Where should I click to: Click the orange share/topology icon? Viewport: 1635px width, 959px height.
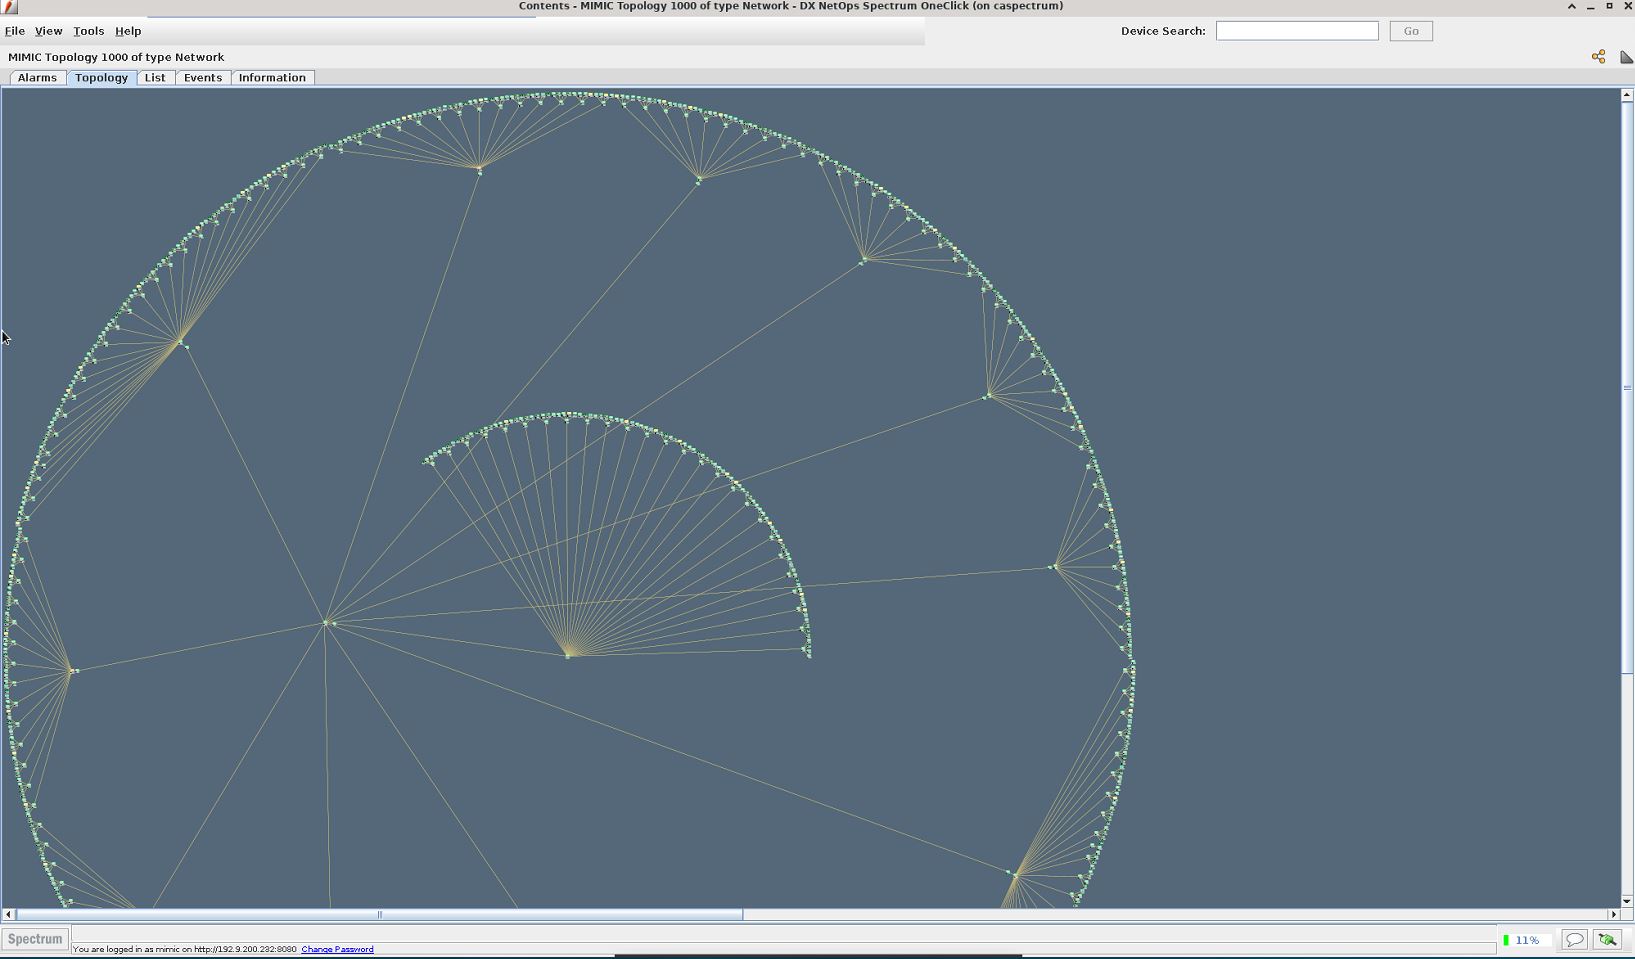click(1598, 57)
